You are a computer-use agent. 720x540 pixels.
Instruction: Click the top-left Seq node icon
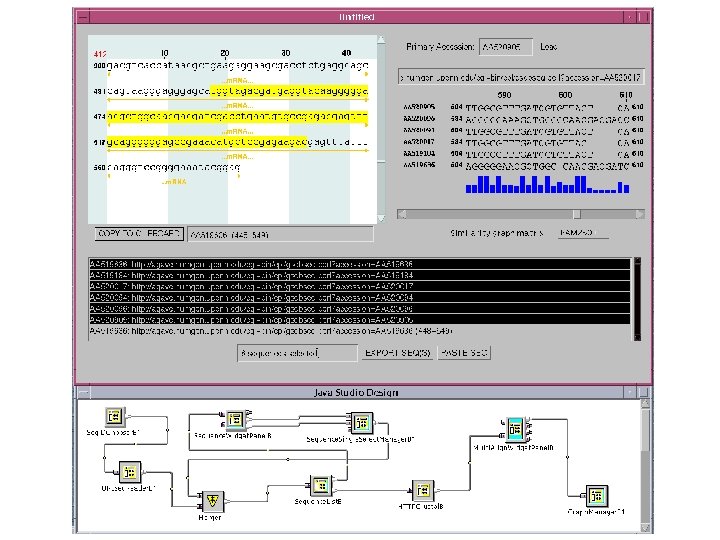pos(114,416)
